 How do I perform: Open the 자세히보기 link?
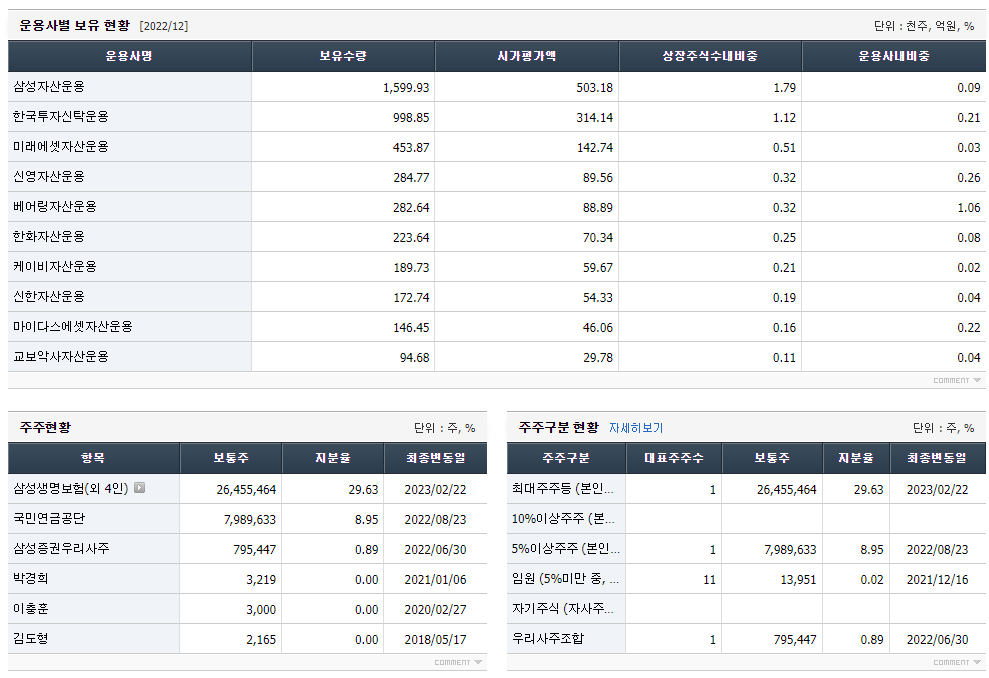click(636, 428)
